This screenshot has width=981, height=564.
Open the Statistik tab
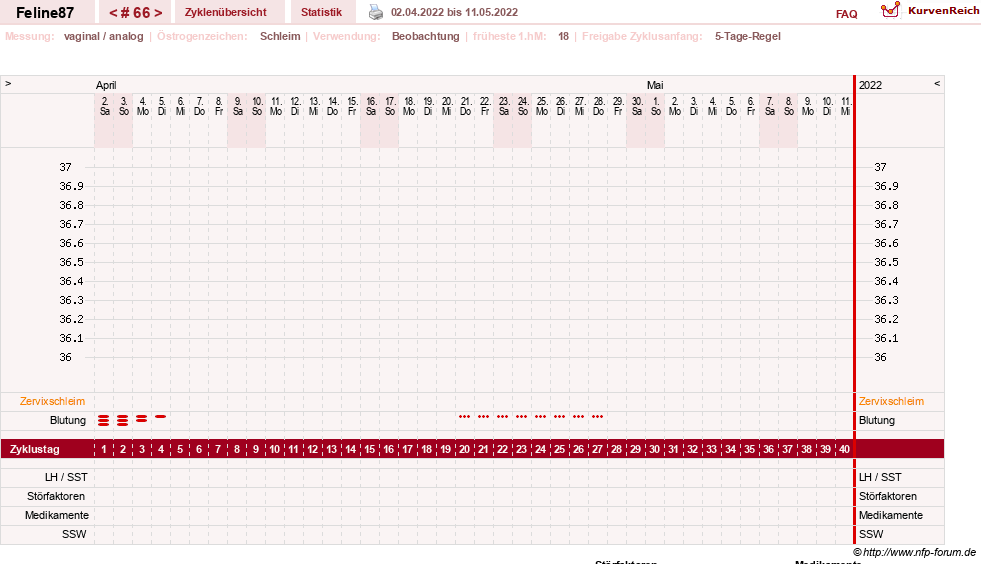[322, 12]
